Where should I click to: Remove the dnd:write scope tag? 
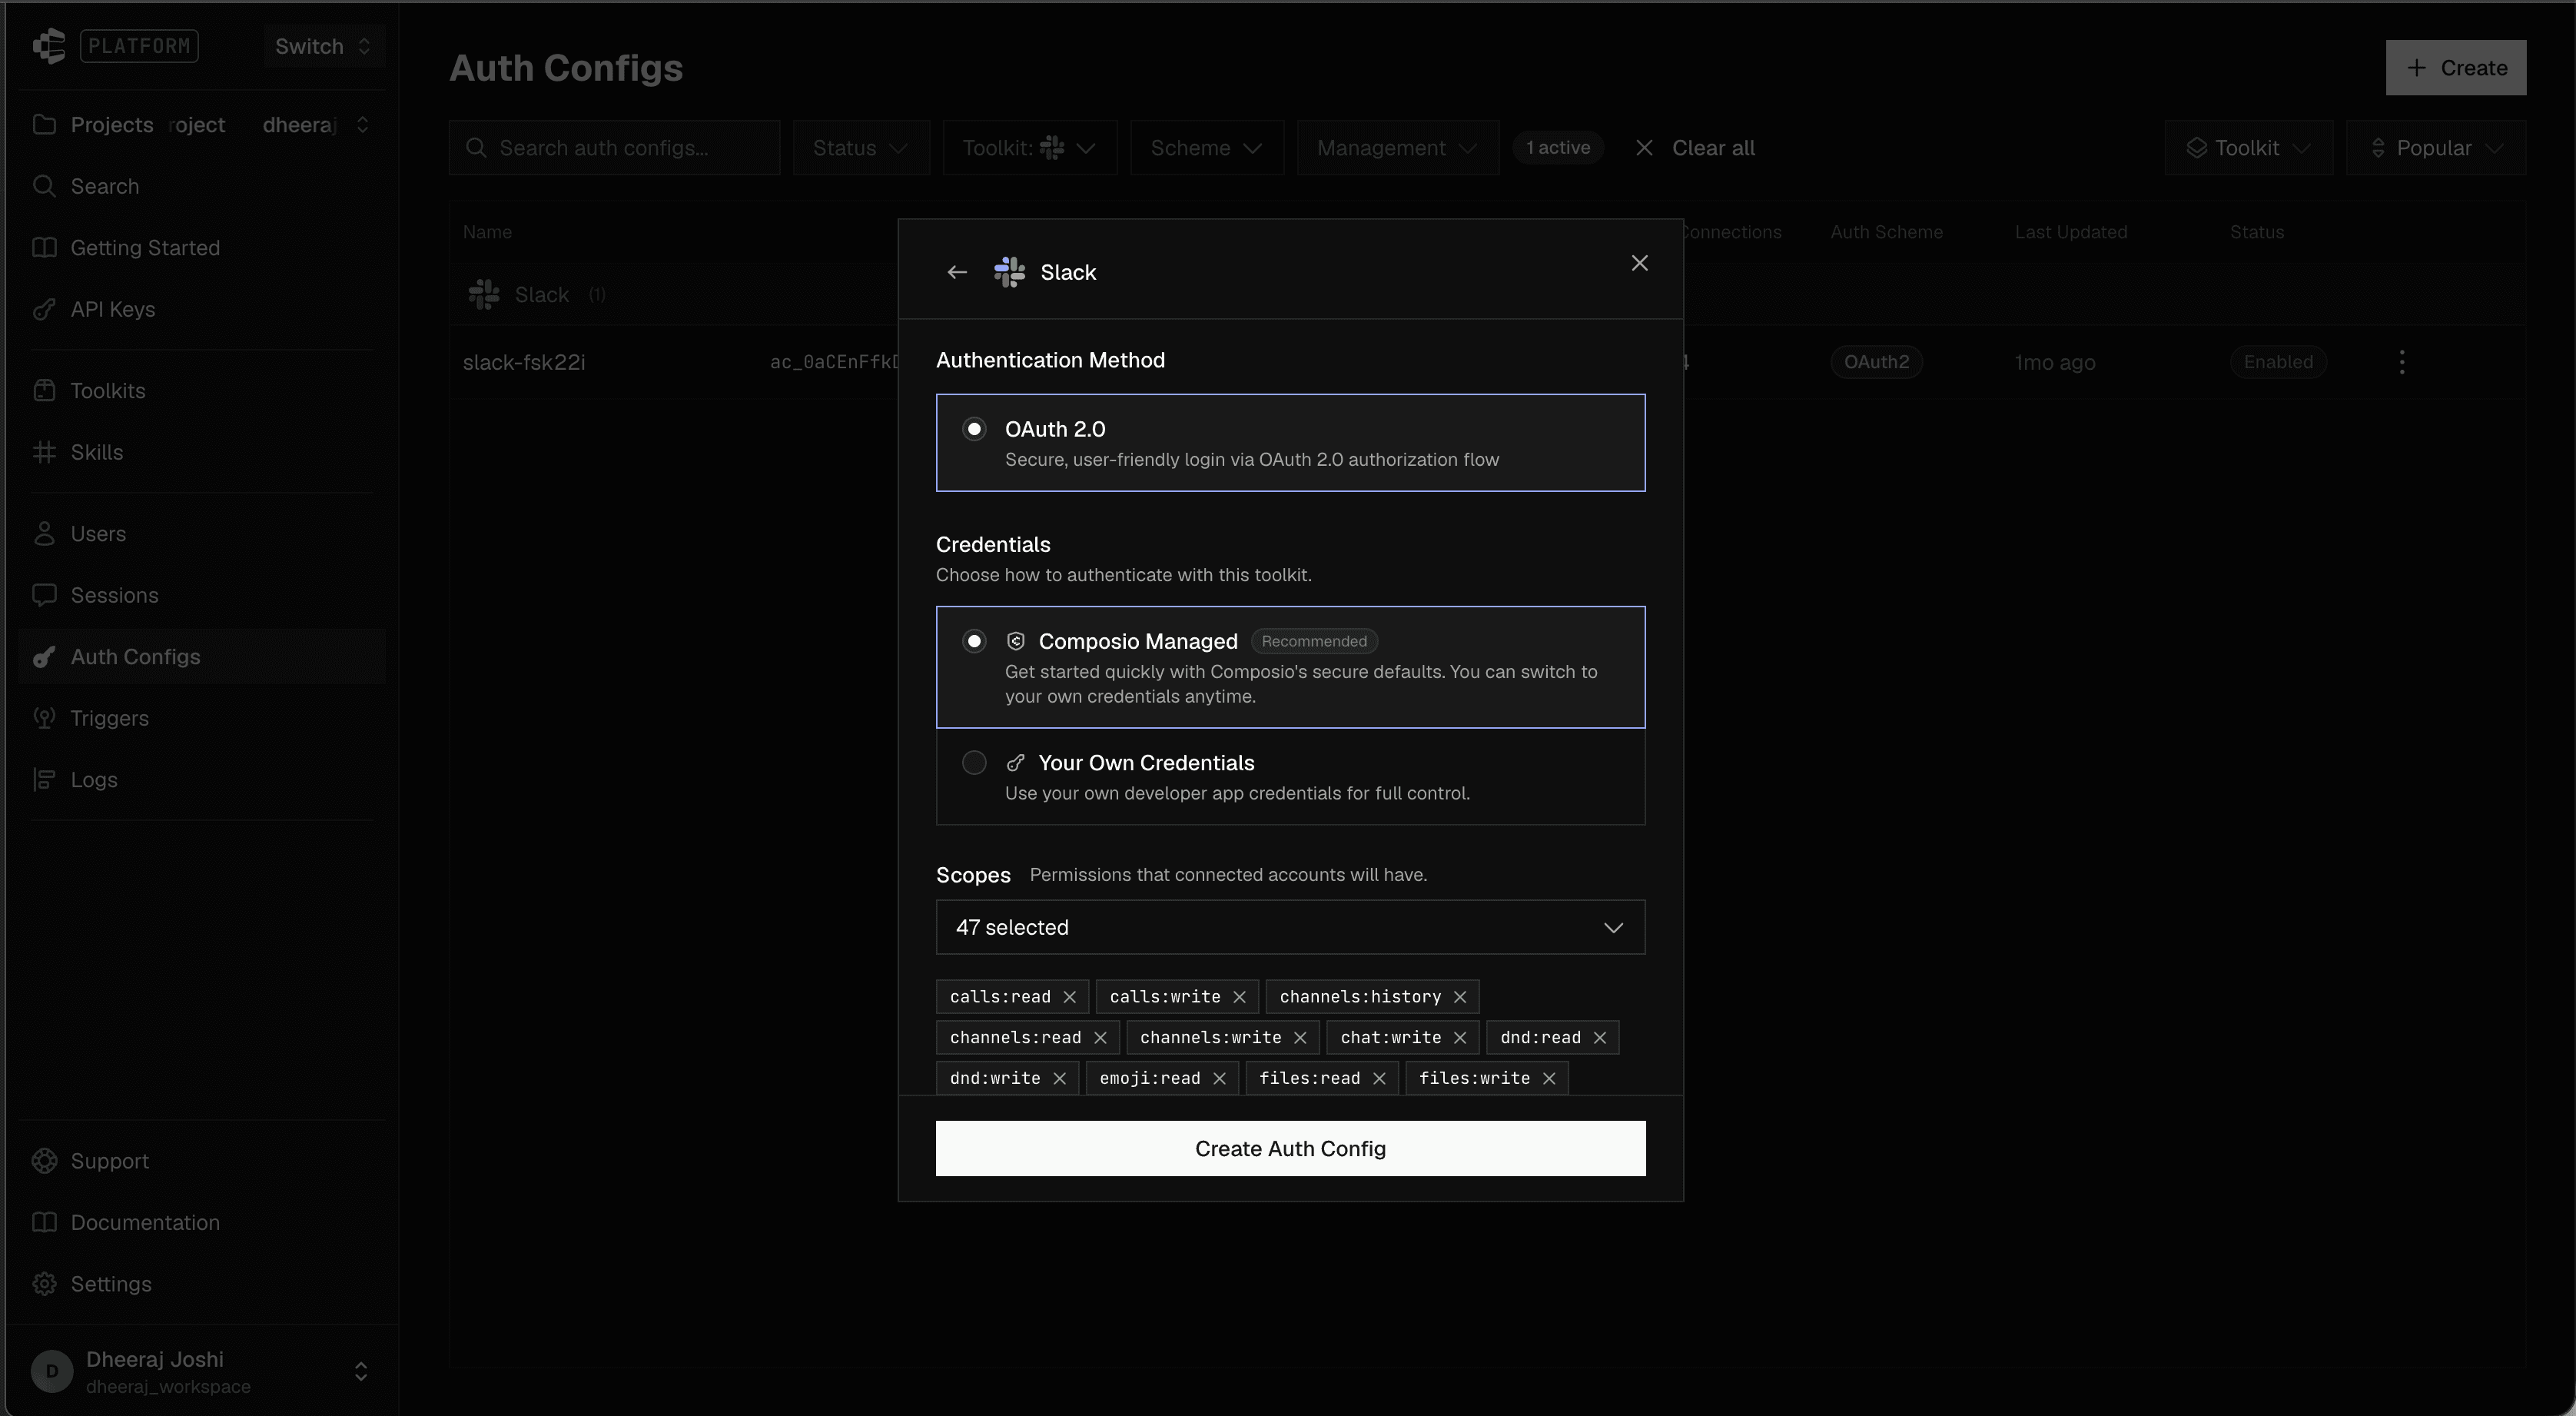coord(1059,1078)
